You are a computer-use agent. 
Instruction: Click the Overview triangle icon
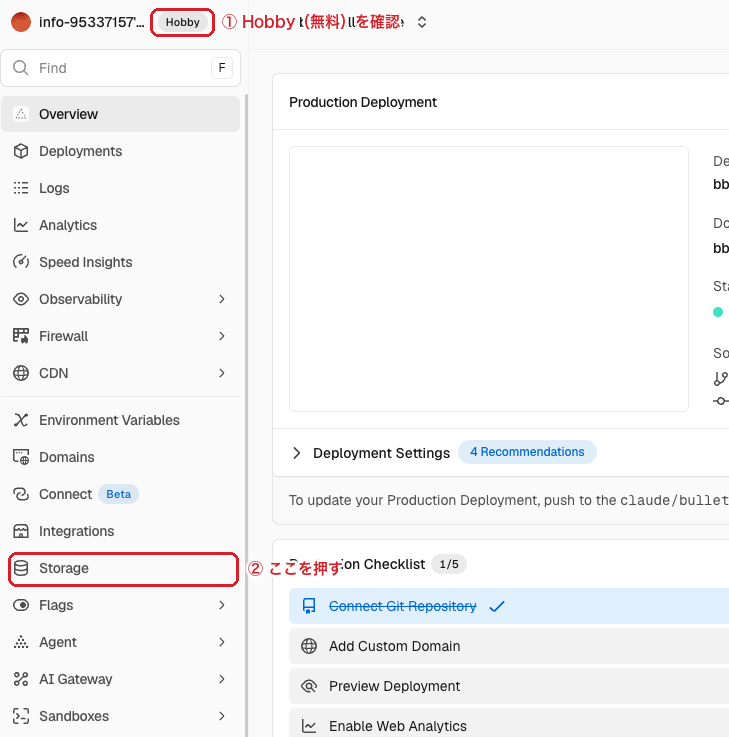21,114
